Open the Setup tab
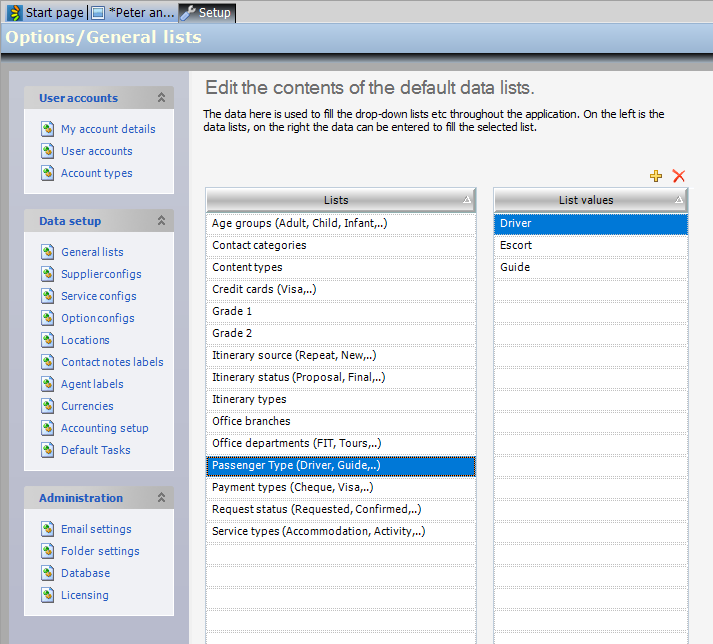This screenshot has height=644, width=713. (206, 13)
